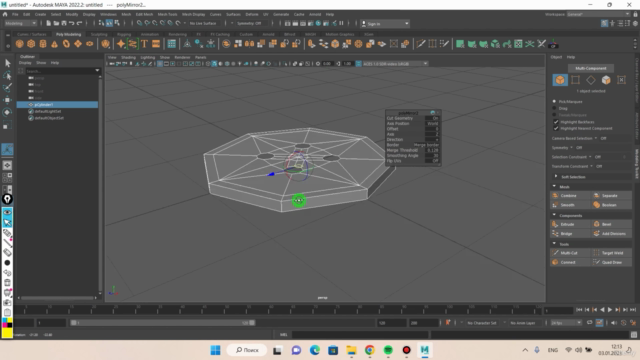
Task: Click the Save Scene icon
Action: [x=64, y=23]
